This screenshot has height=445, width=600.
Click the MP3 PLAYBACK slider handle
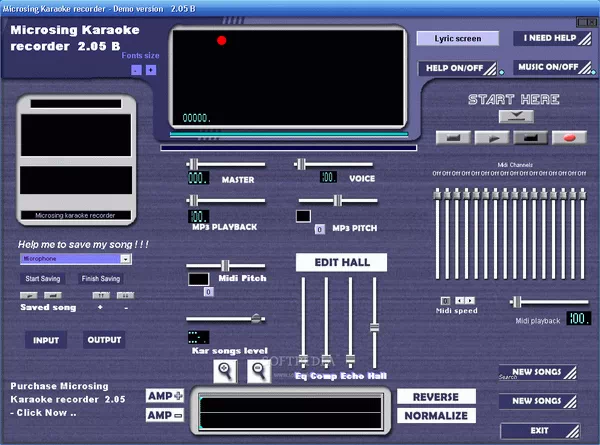(194, 200)
